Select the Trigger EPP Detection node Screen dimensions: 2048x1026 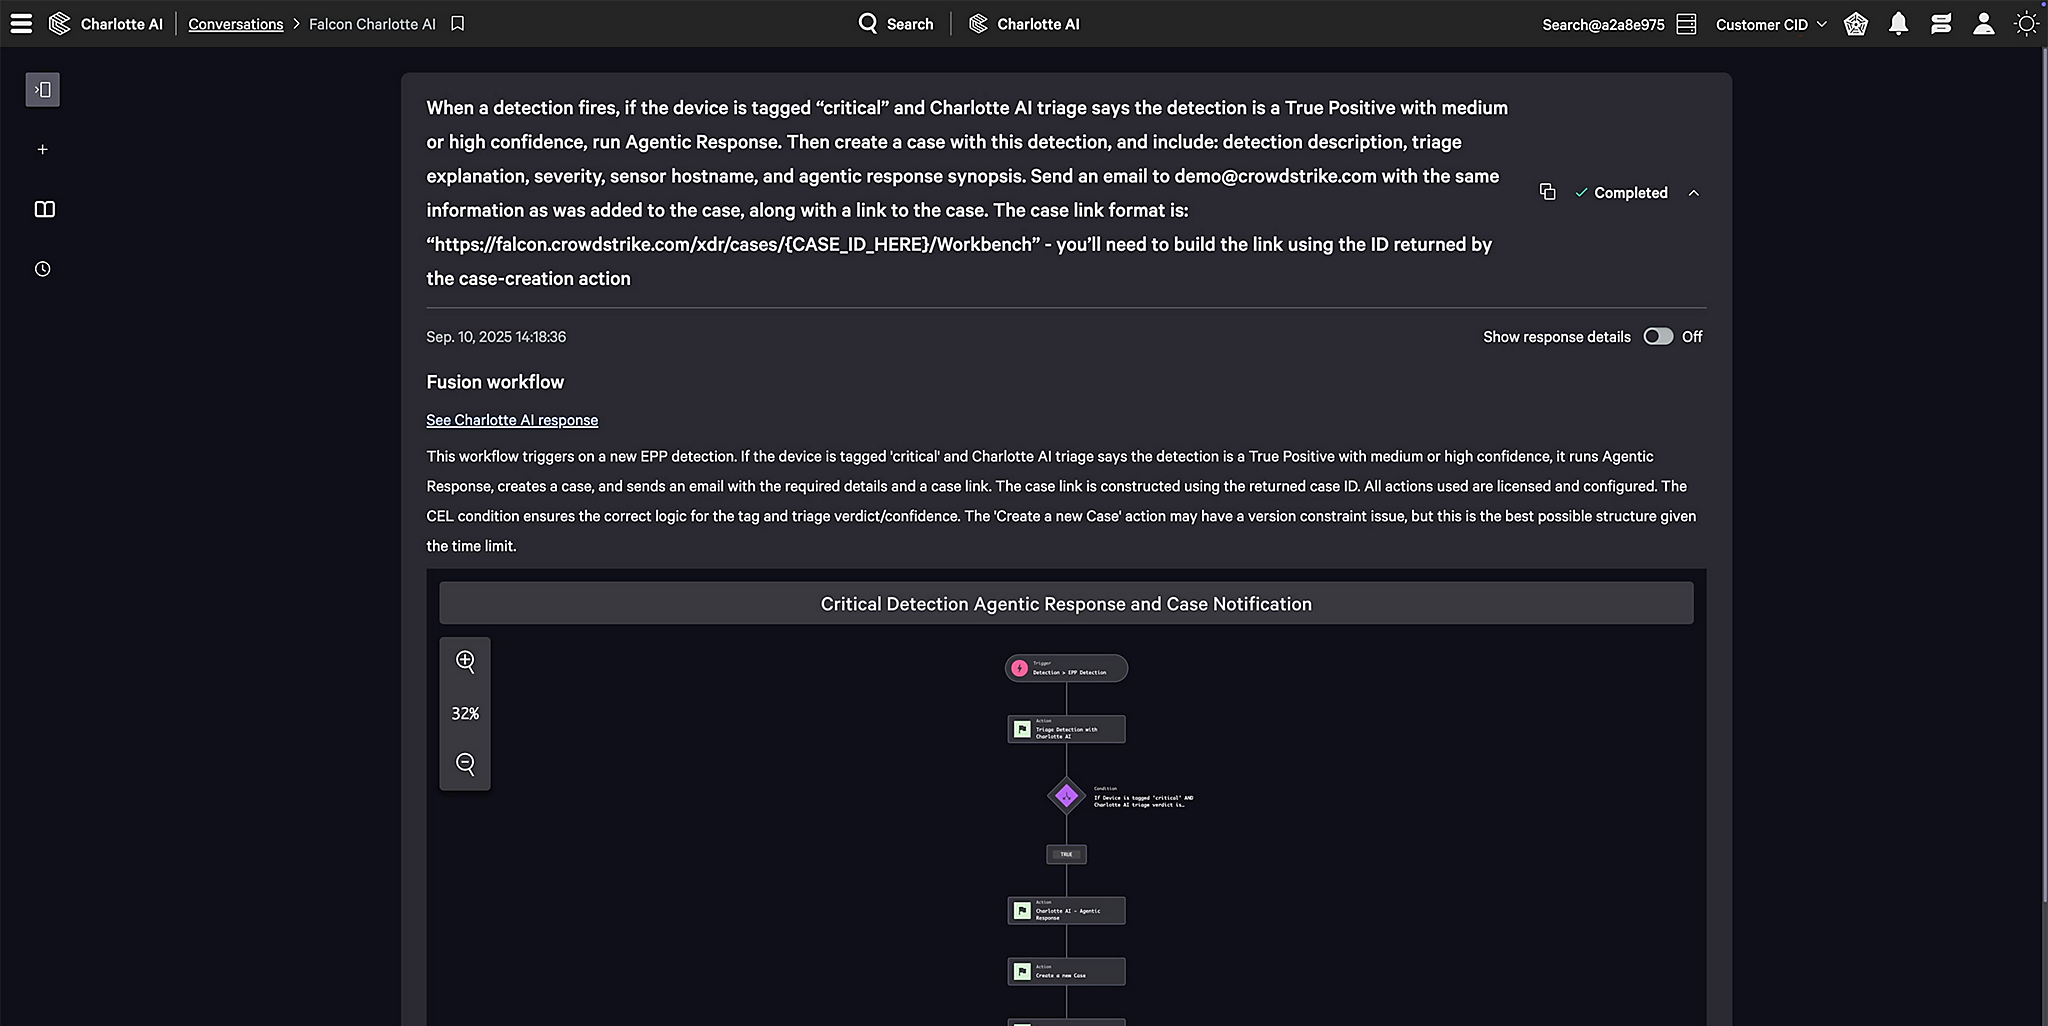pos(1066,668)
